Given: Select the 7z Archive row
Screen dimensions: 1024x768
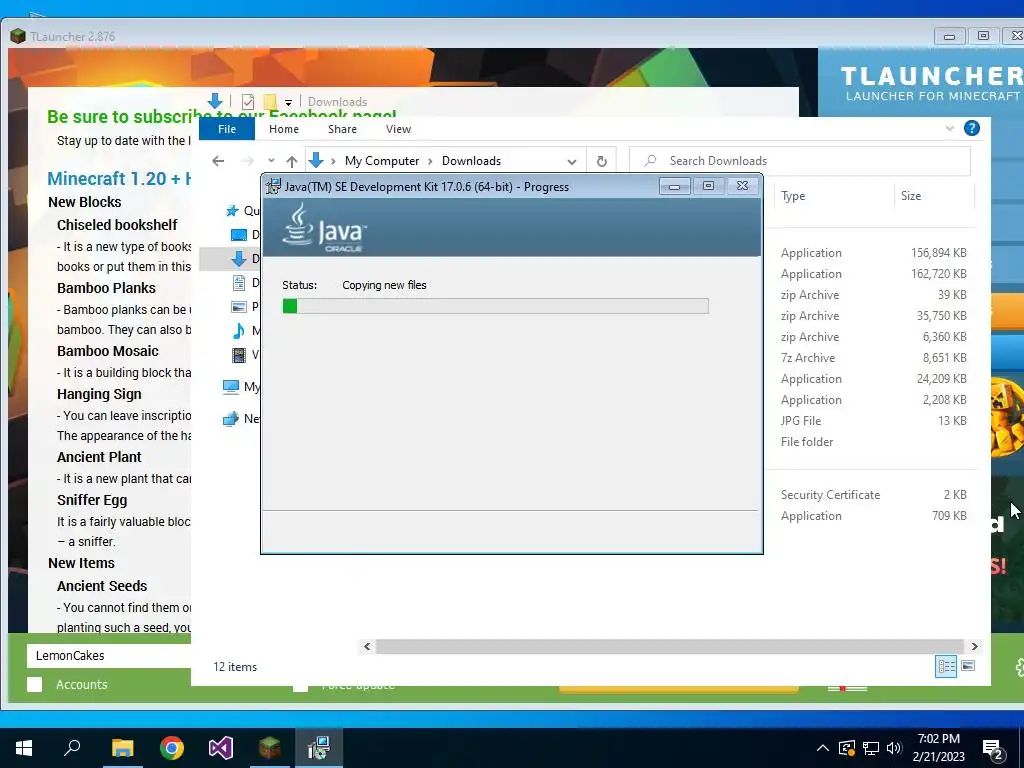Looking at the screenshot, I should (x=872, y=358).
